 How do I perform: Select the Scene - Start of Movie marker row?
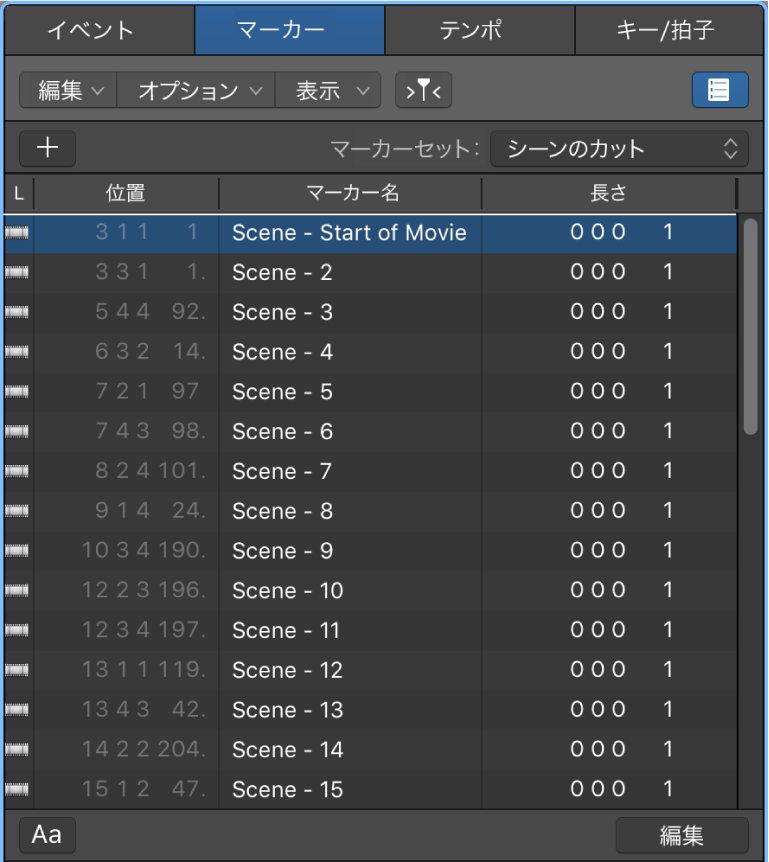pyautogui.click(x=349, y=233)
